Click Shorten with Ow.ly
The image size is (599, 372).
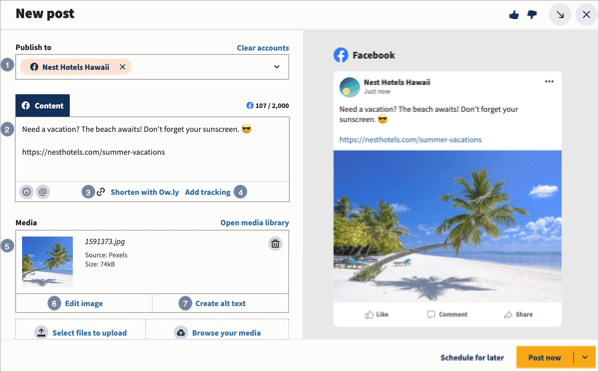[x=145, y=192]
